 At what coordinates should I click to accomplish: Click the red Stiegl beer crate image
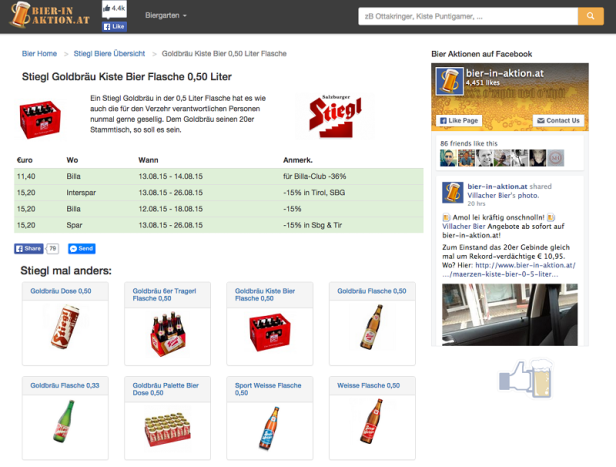coord(40,119)
